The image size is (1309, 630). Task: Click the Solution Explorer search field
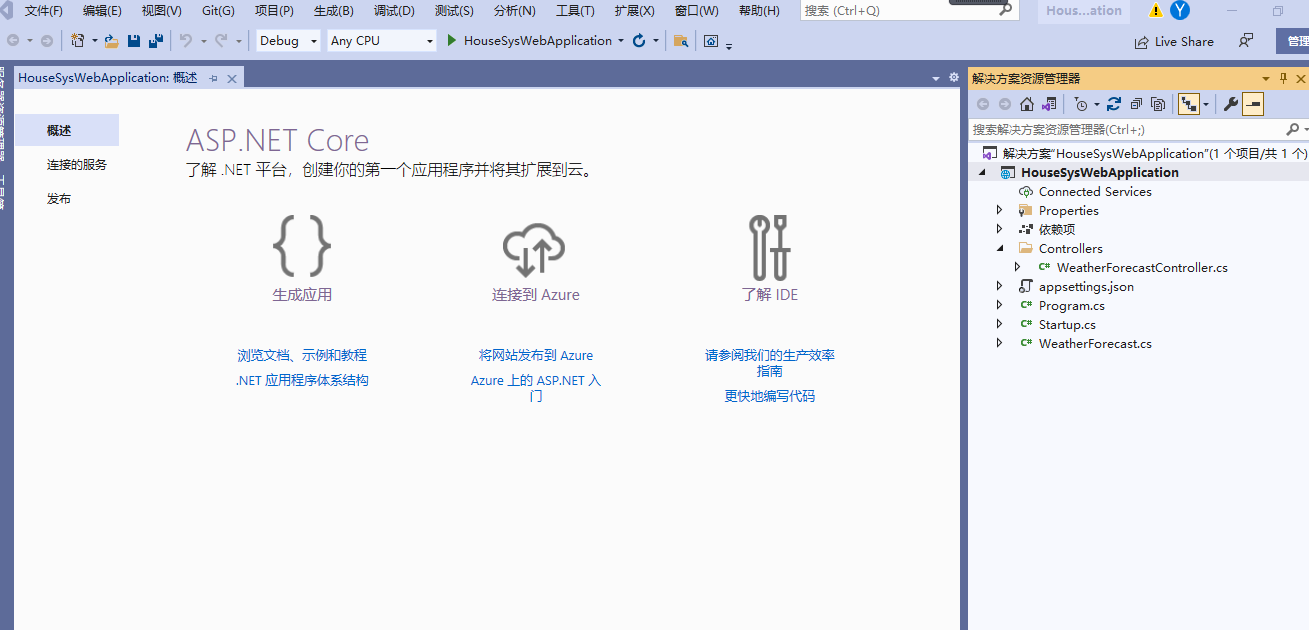(x=1138, y=129)
